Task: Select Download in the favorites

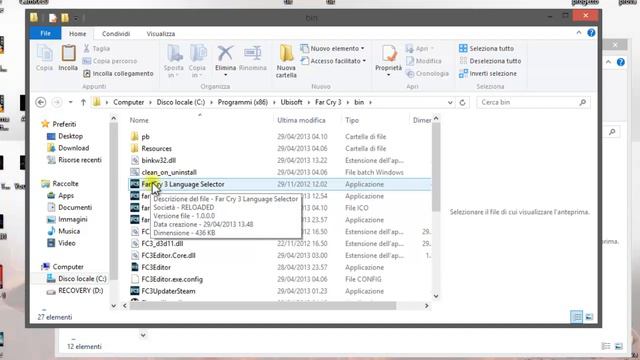Action: 68,148
